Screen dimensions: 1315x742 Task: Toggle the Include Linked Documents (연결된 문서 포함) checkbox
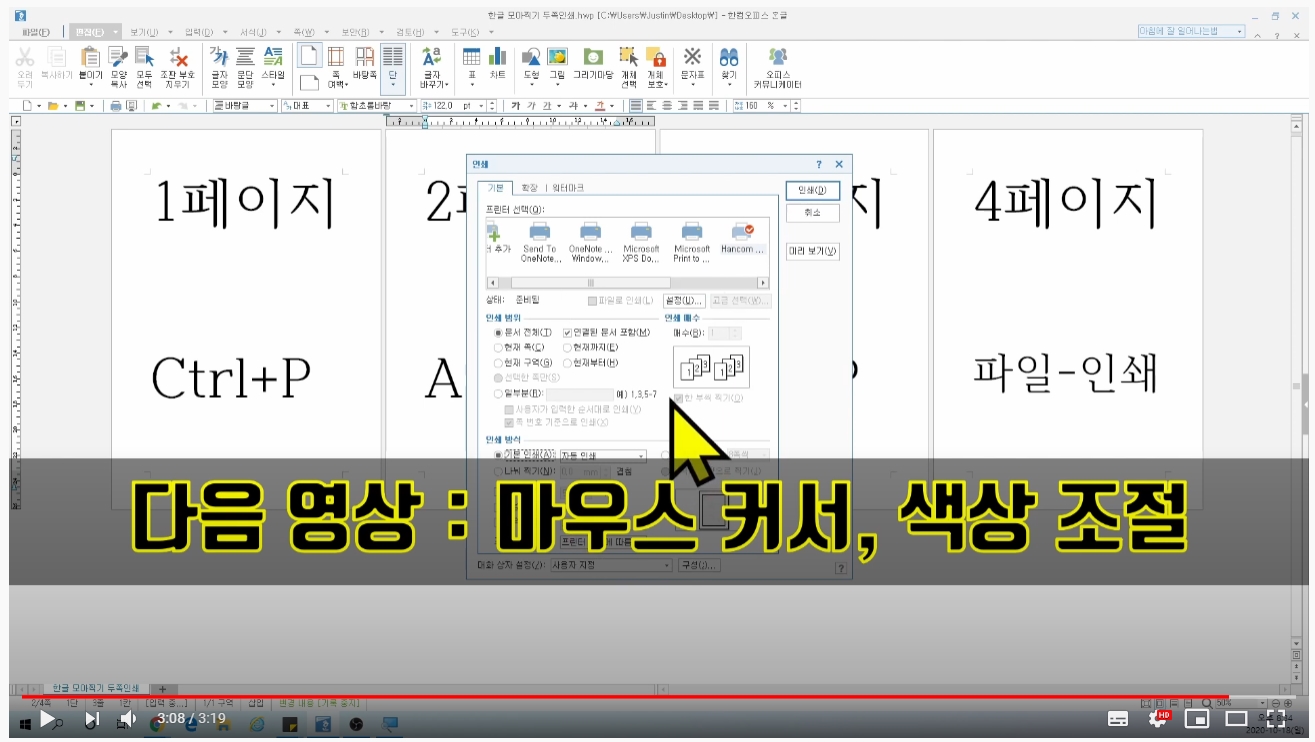click(567, 332)
